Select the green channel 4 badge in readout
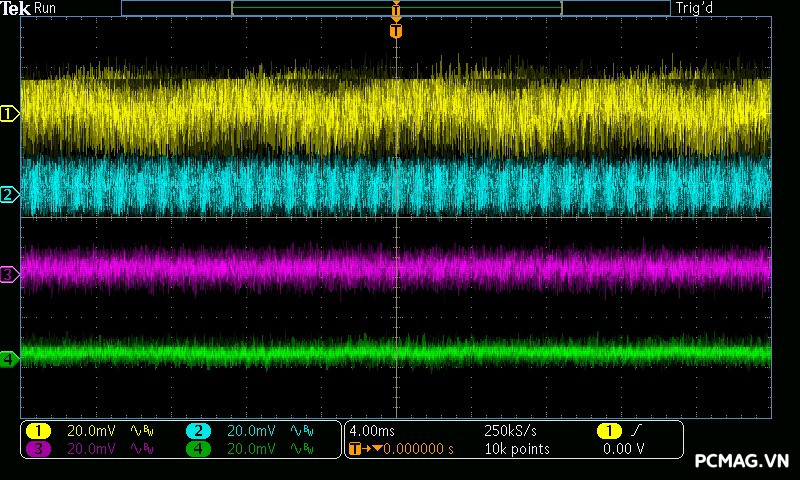 [199, 449]
